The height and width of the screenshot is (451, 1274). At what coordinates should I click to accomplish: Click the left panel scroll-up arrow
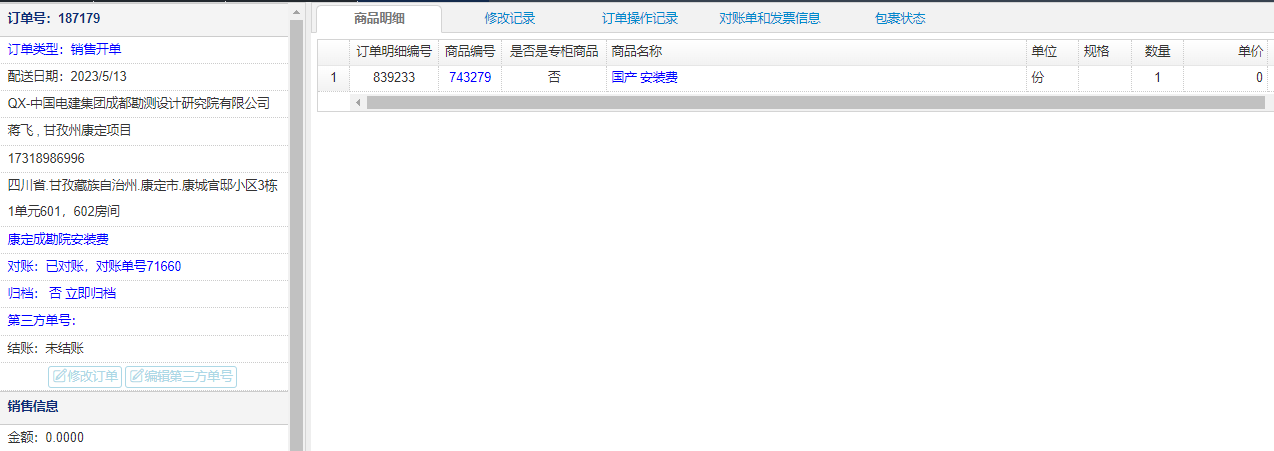(296, 11)
